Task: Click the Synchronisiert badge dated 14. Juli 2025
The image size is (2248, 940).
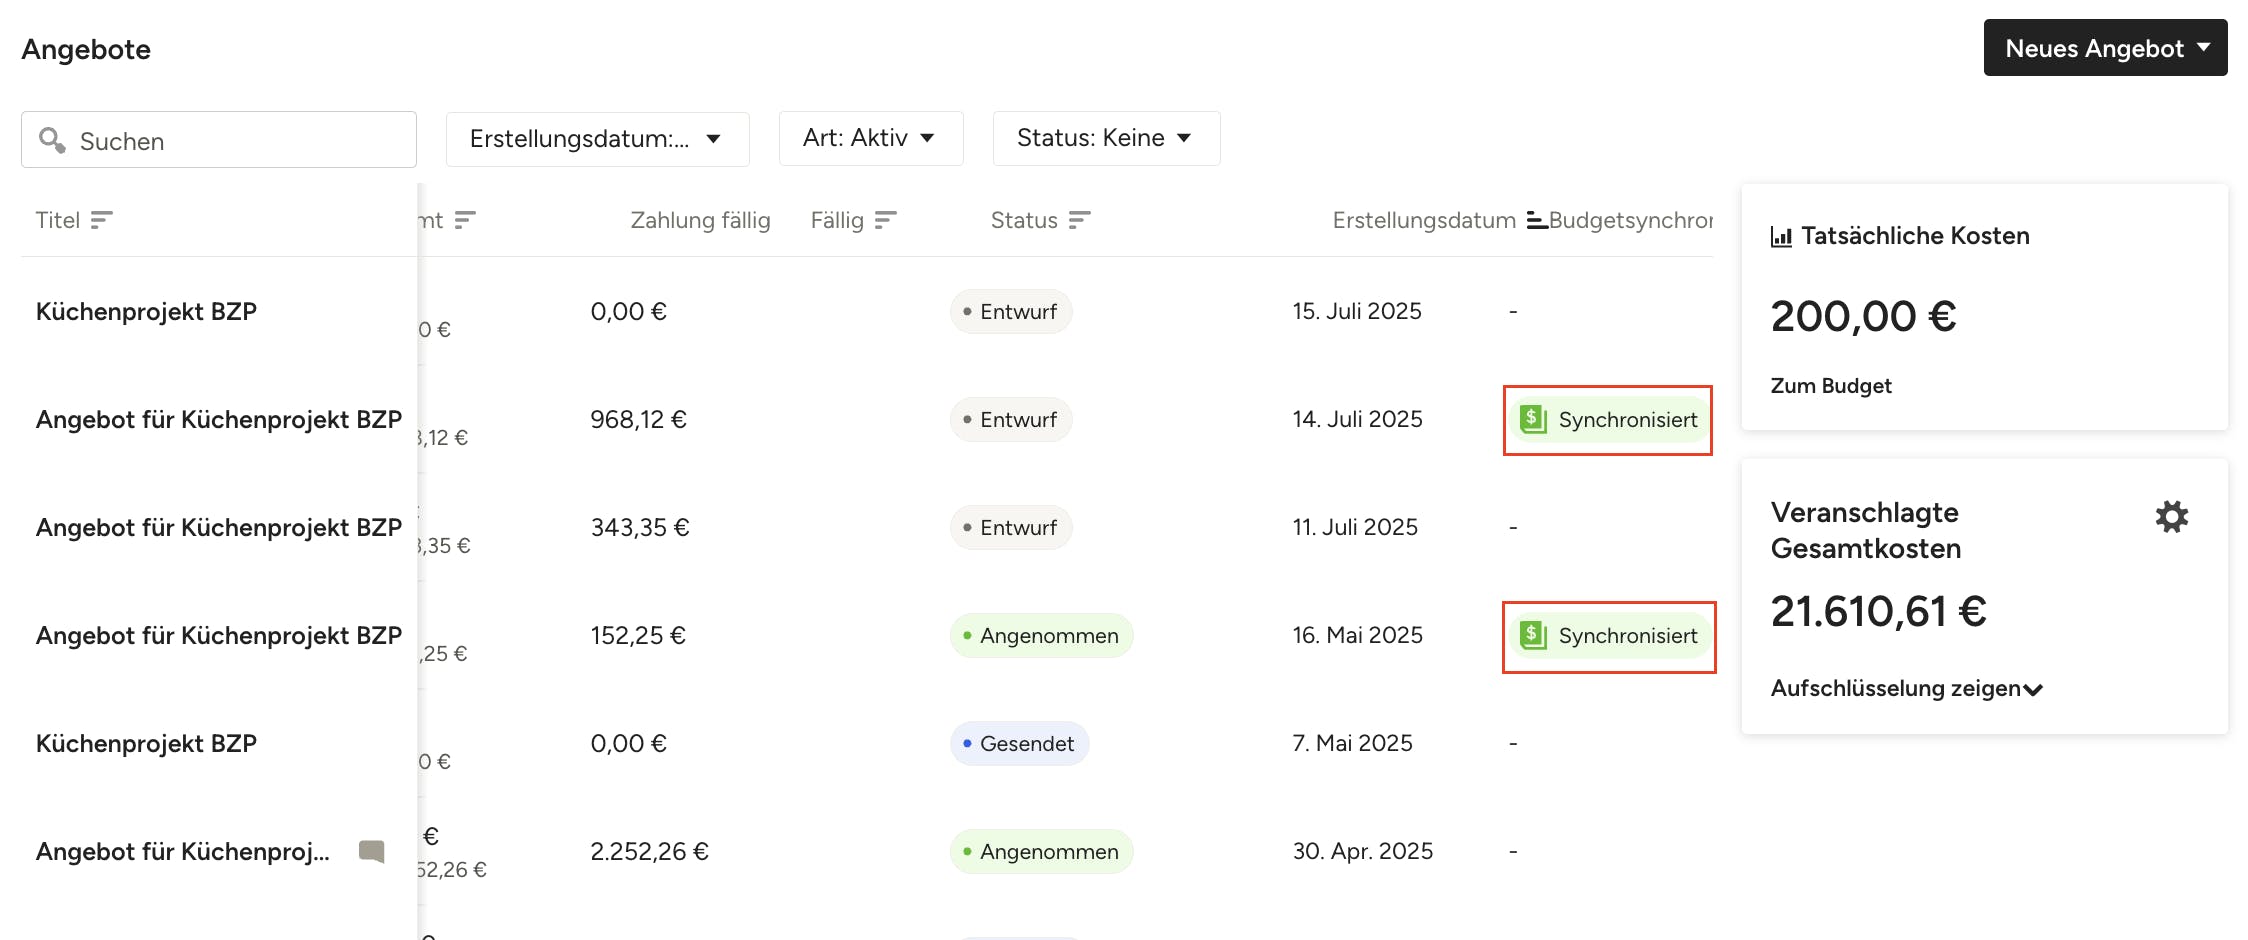Action: click(x=1608, y=420)
